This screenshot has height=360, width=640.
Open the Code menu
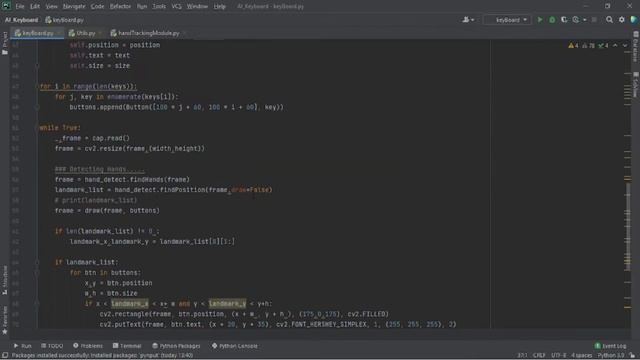(97, 6)
